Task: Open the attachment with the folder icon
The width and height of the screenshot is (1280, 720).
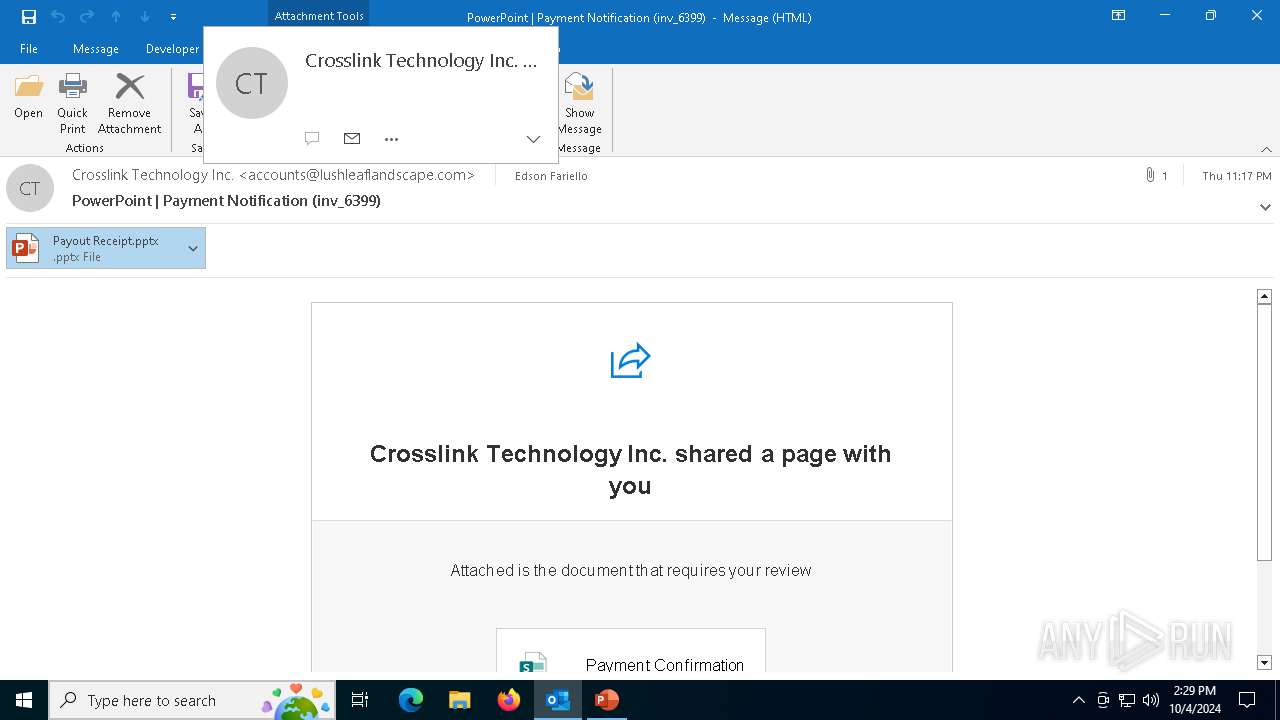Action: [x=28, y=97]
